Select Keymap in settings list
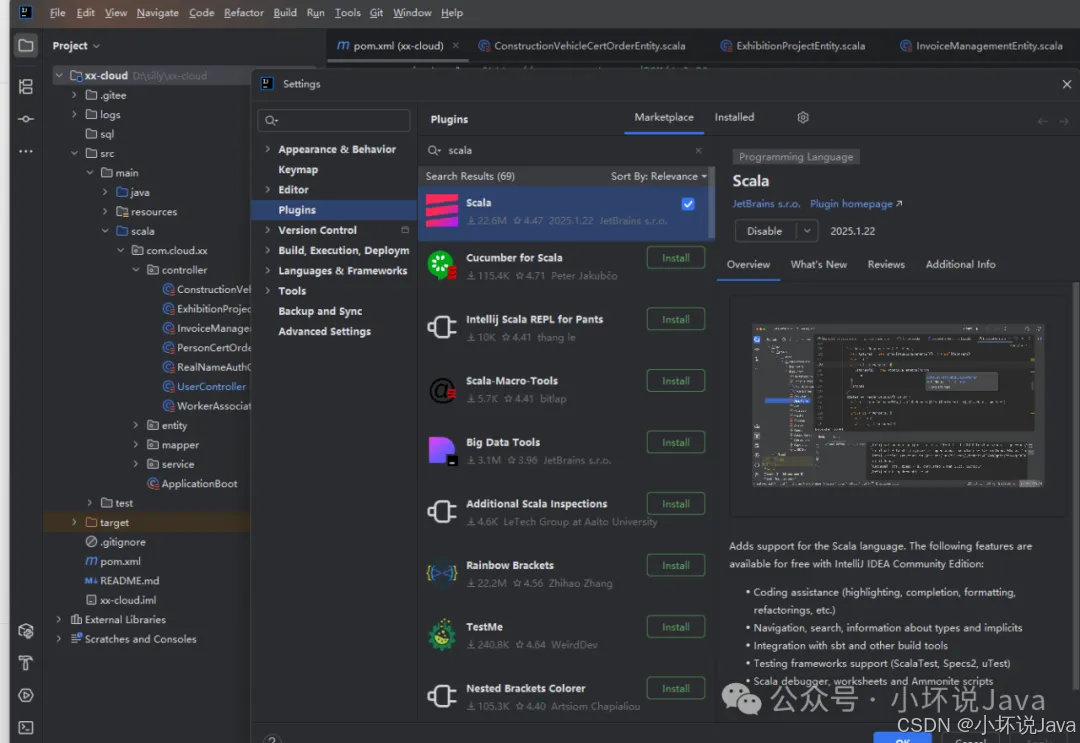Screen dimensions: 1080x743 tap(298, 169)
